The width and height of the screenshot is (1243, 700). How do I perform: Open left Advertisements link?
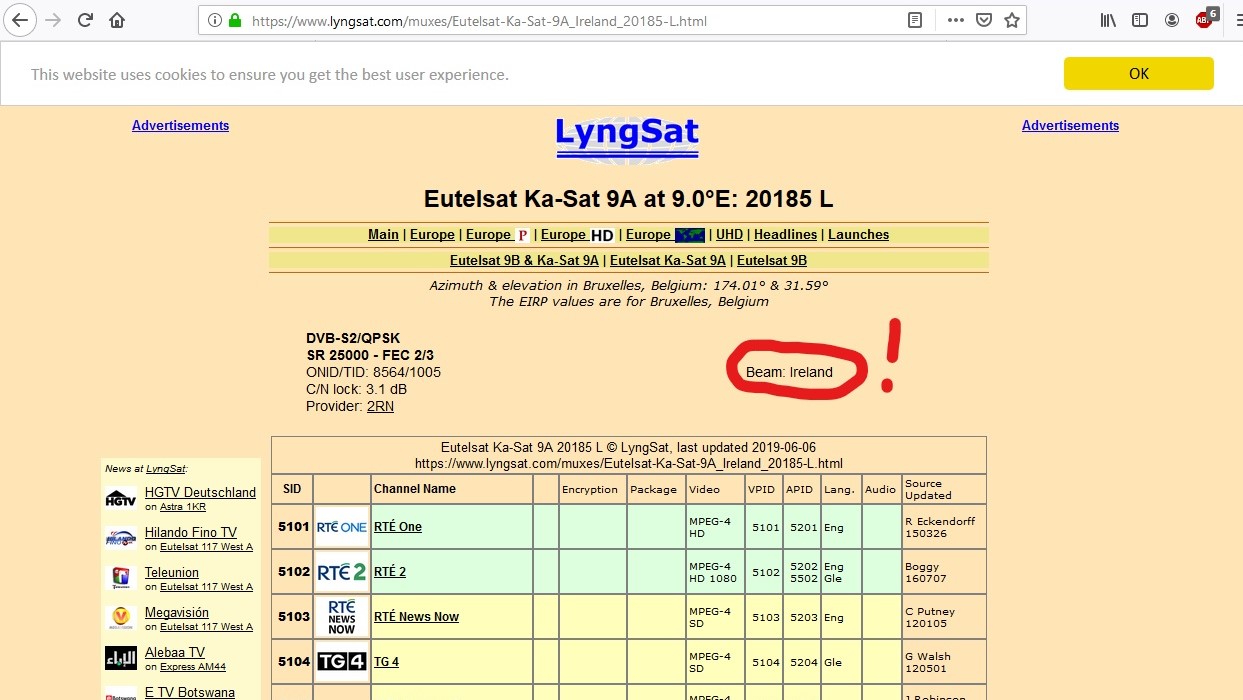click(180, 125)
